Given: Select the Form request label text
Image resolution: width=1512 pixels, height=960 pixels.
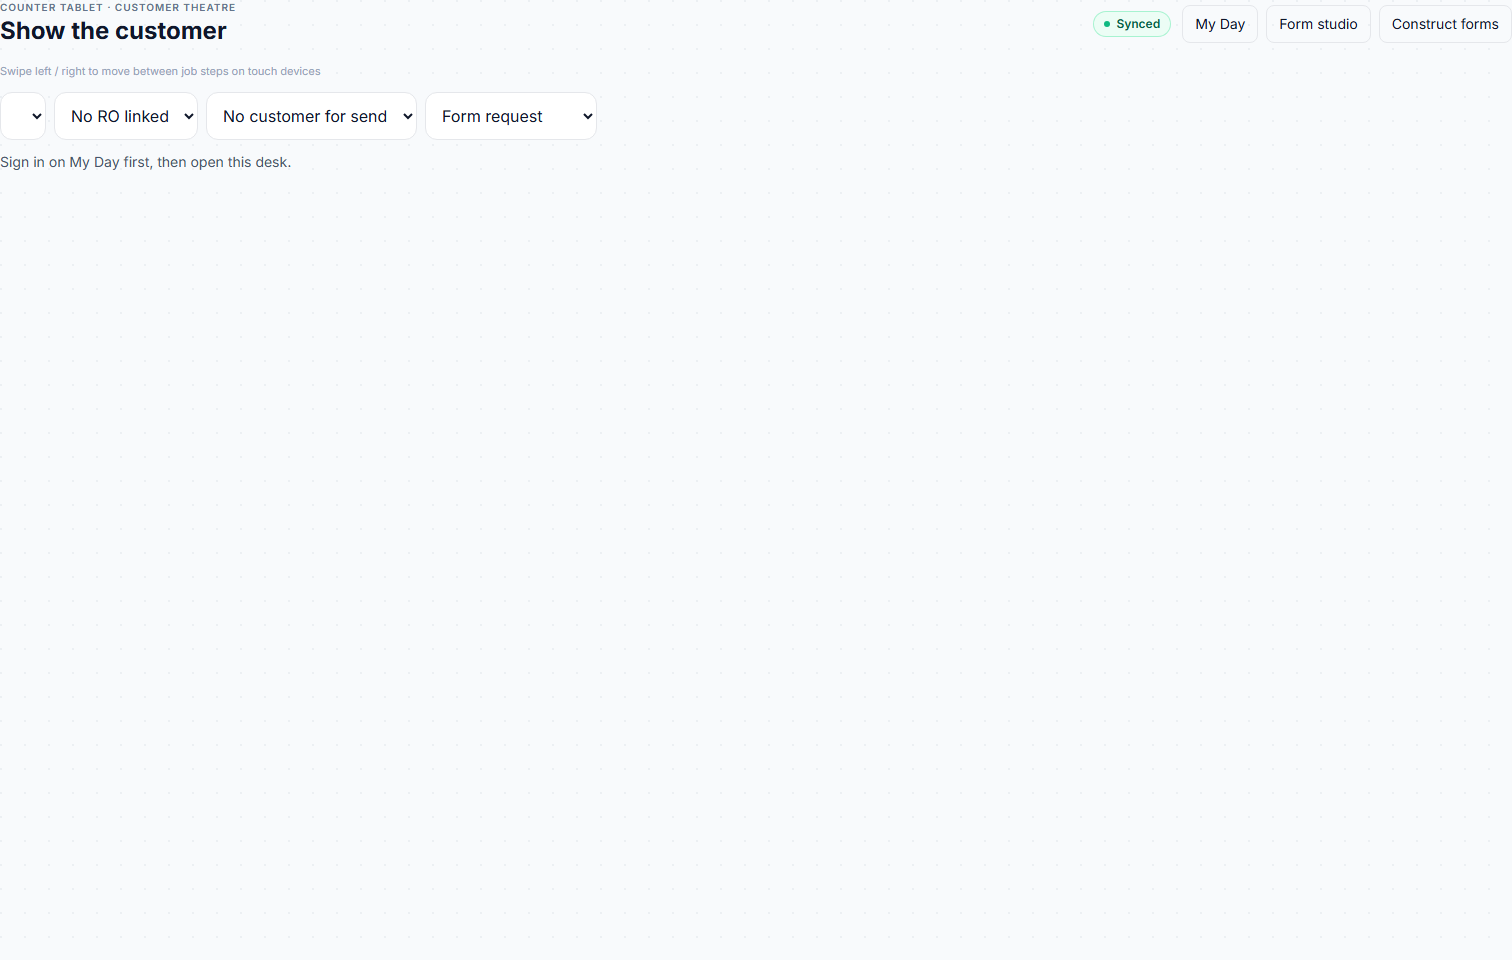Looking at the screenshot, I should click(x=492, y=116).
